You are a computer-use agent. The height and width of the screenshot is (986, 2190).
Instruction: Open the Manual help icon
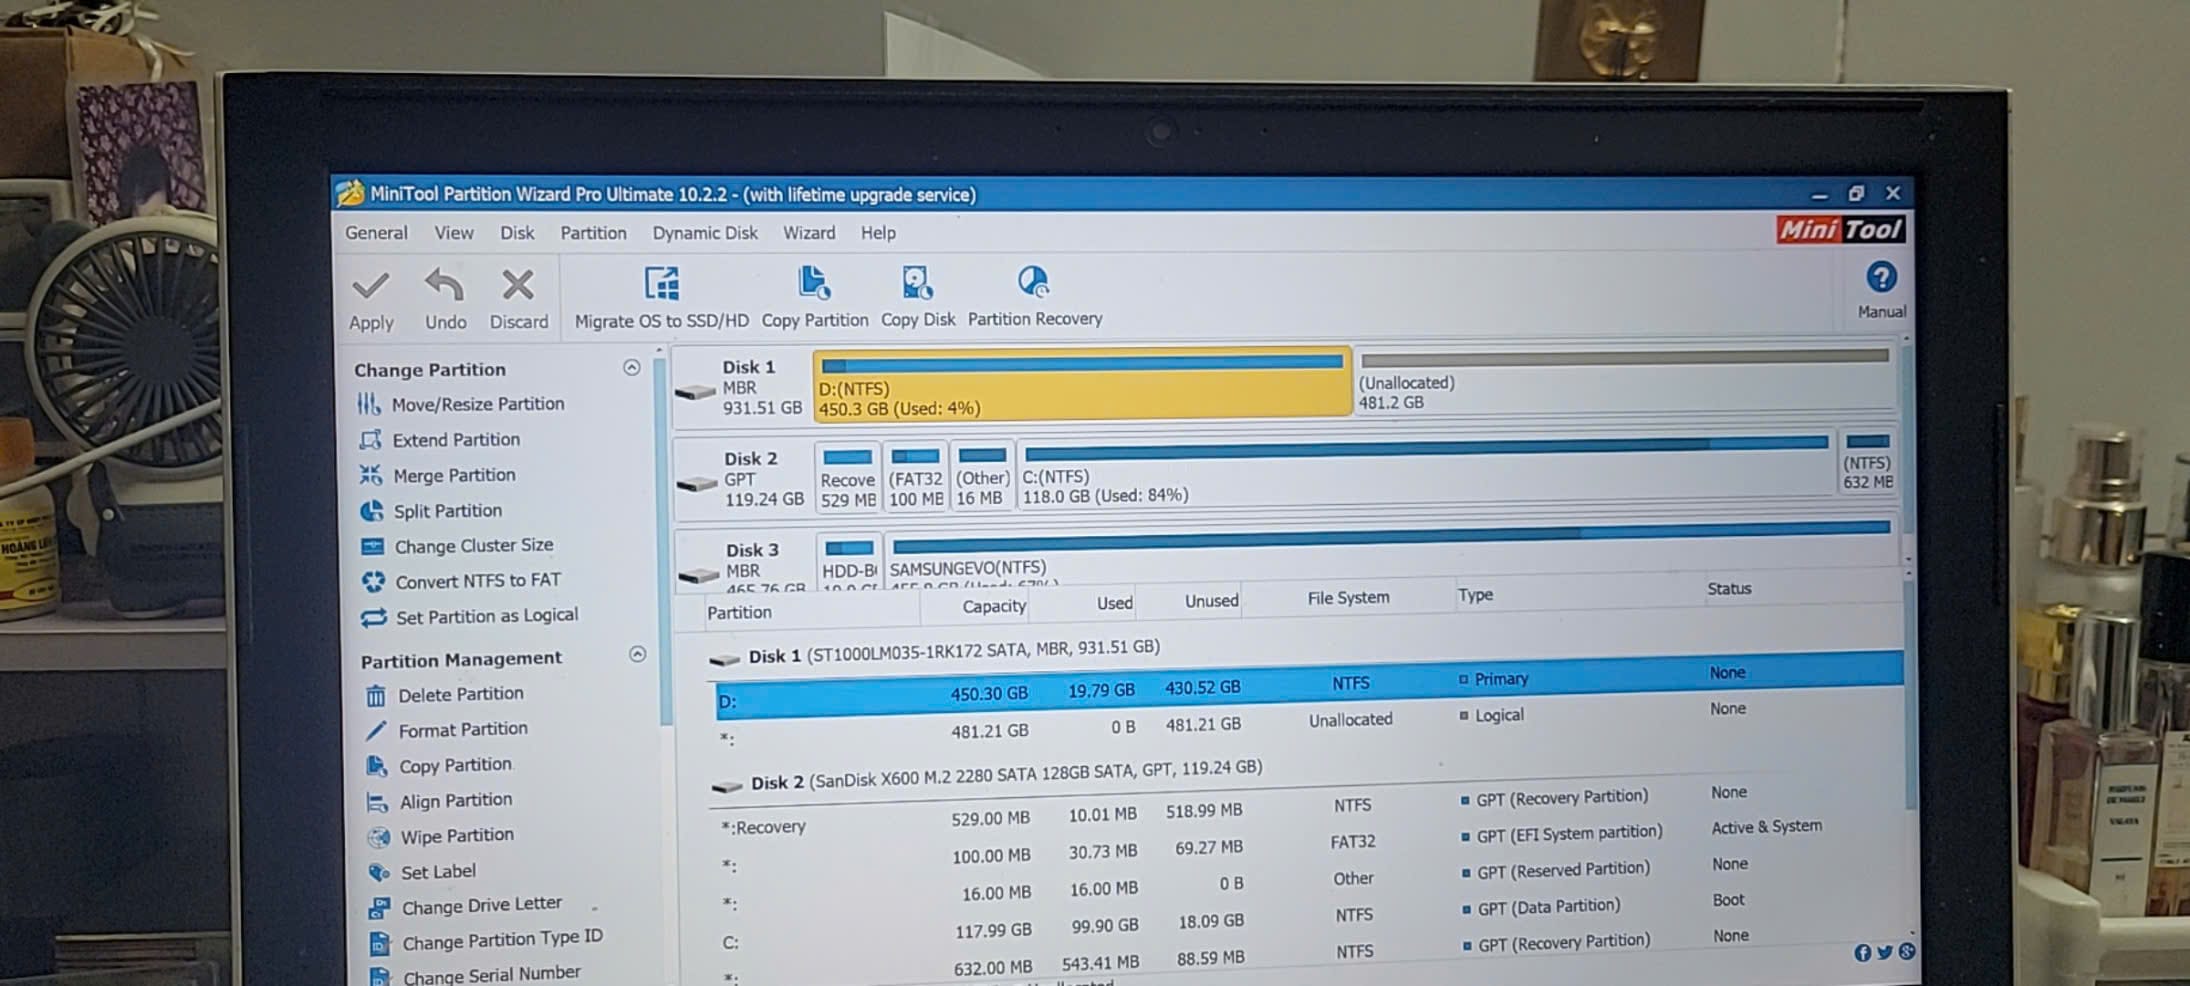pos(1881,277)
